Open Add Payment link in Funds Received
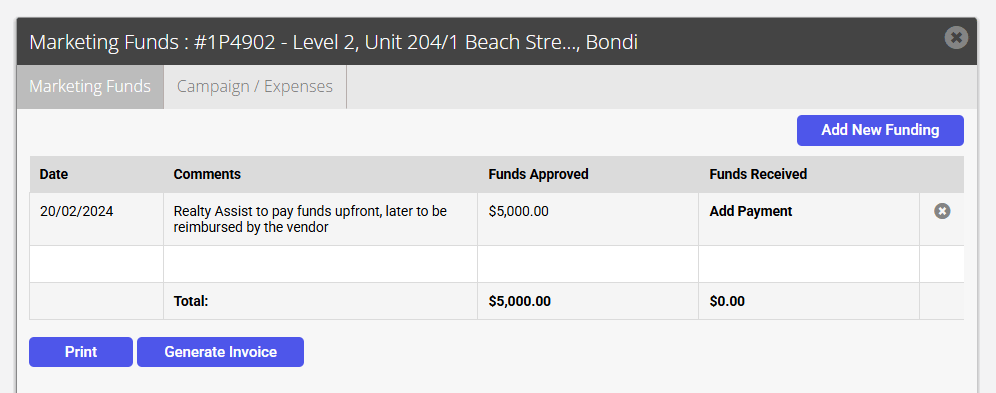996x393 pixels. pyautogui.click(x=750, y=211)
